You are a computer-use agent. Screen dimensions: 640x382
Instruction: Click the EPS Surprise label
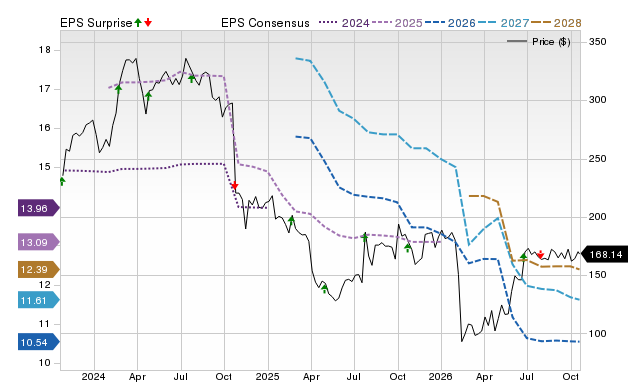pos(96,23)
